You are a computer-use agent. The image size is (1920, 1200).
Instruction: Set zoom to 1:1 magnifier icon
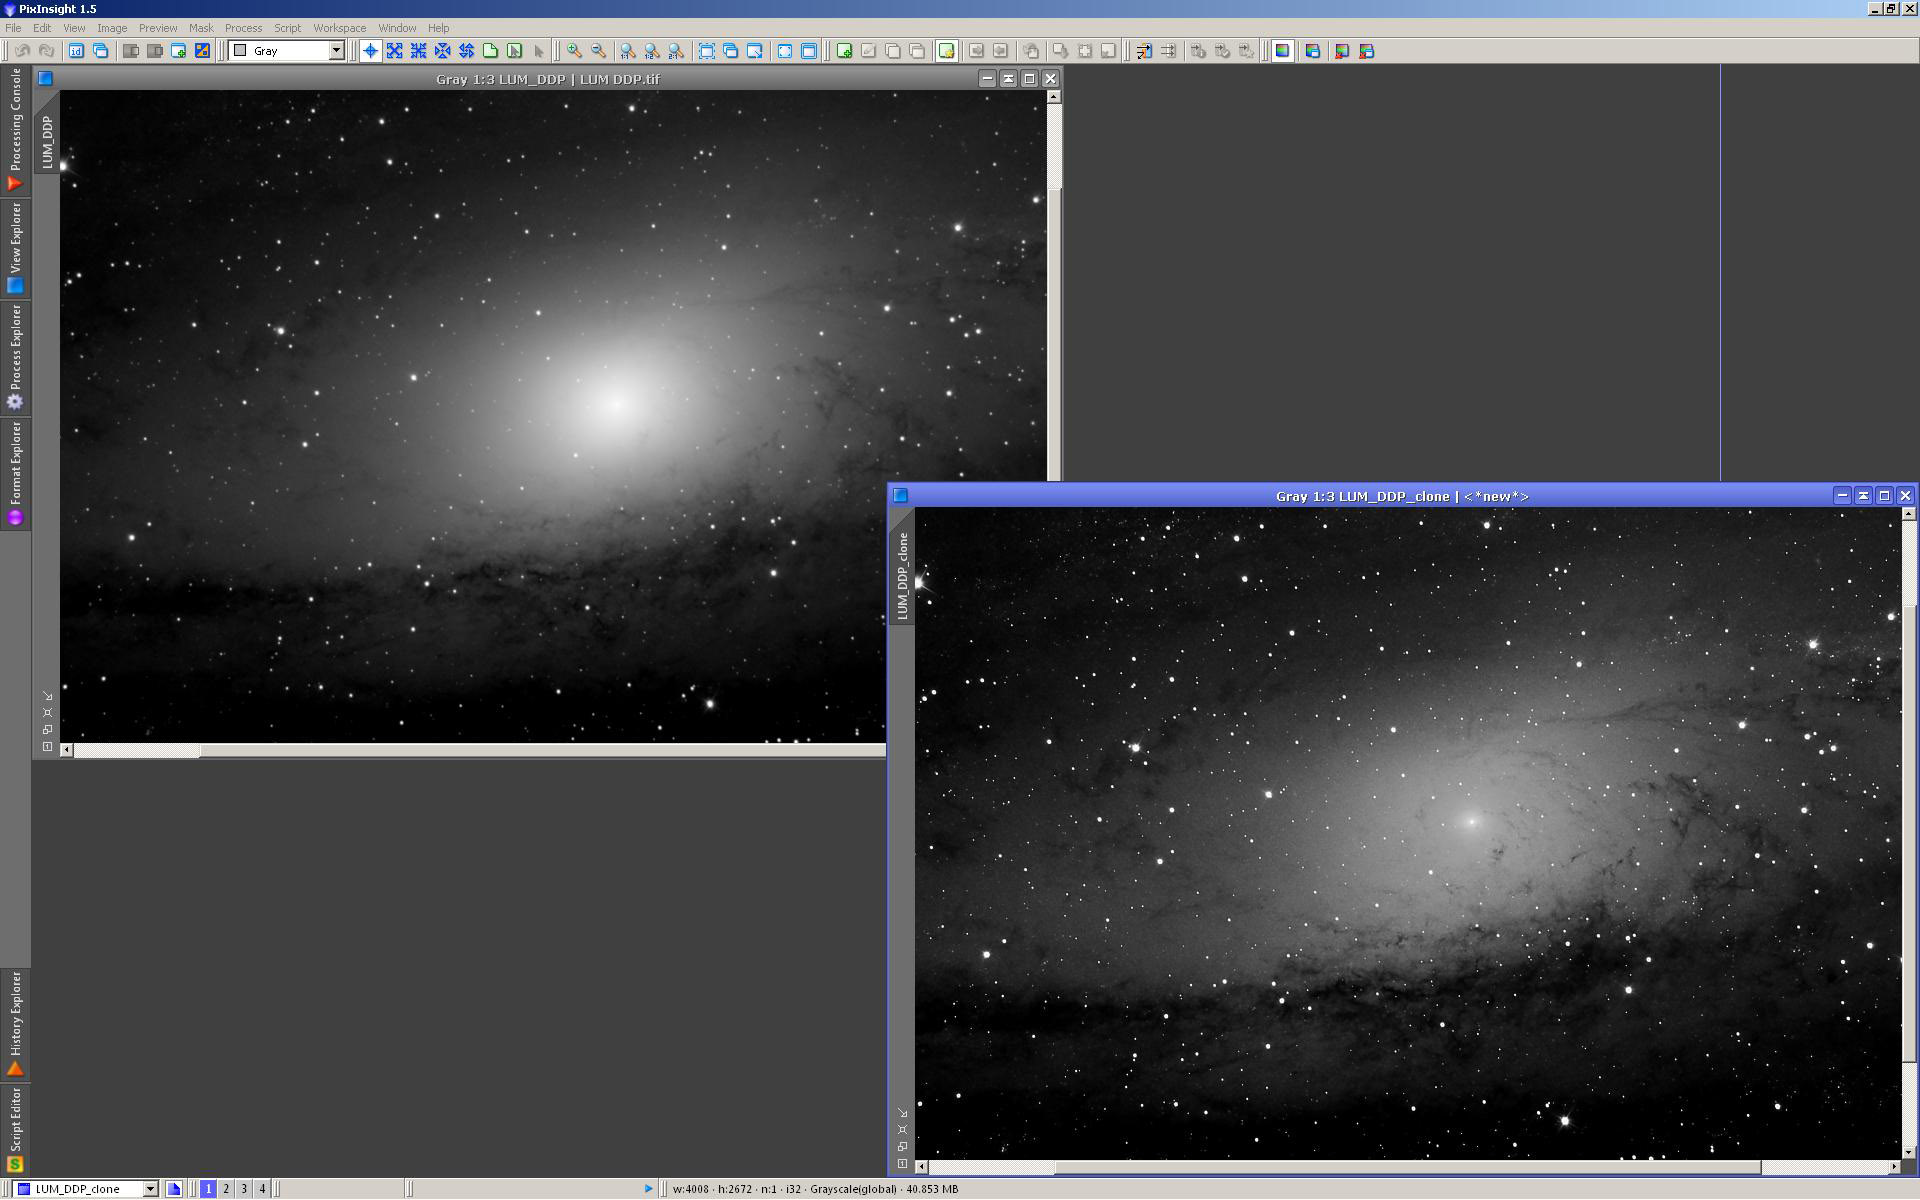point(627,51)
